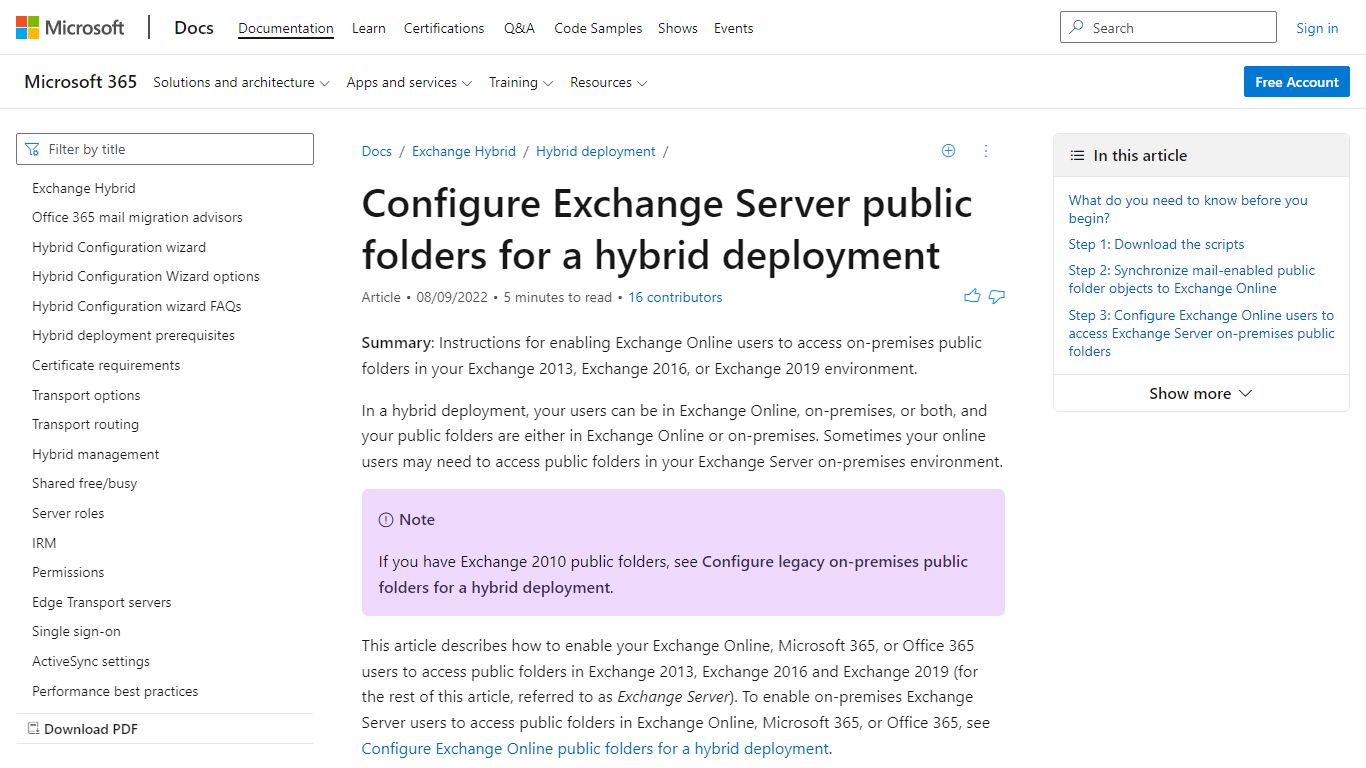This screenshot has height=768, width=1366.
Task: Select Hybrid deployment prerequisites
Action: click(x=133, y=335)
